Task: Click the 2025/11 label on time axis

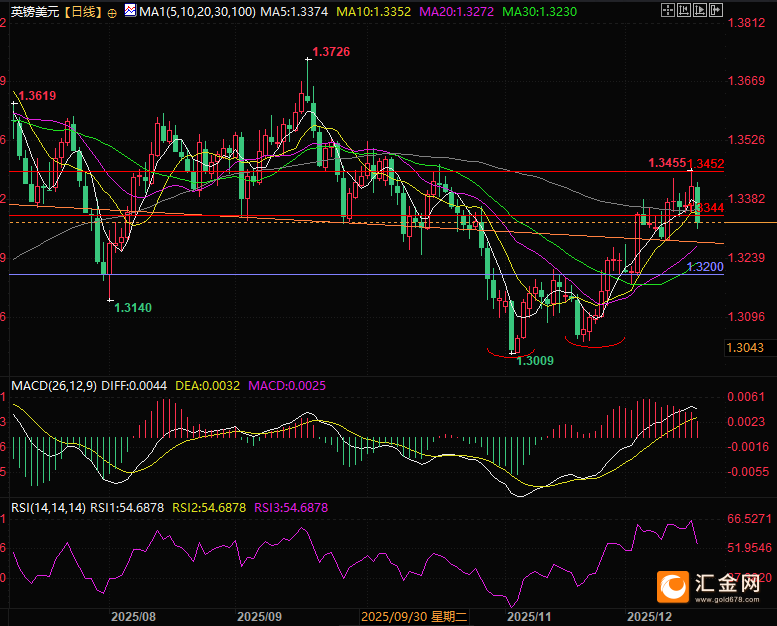Action: [525, 617]
